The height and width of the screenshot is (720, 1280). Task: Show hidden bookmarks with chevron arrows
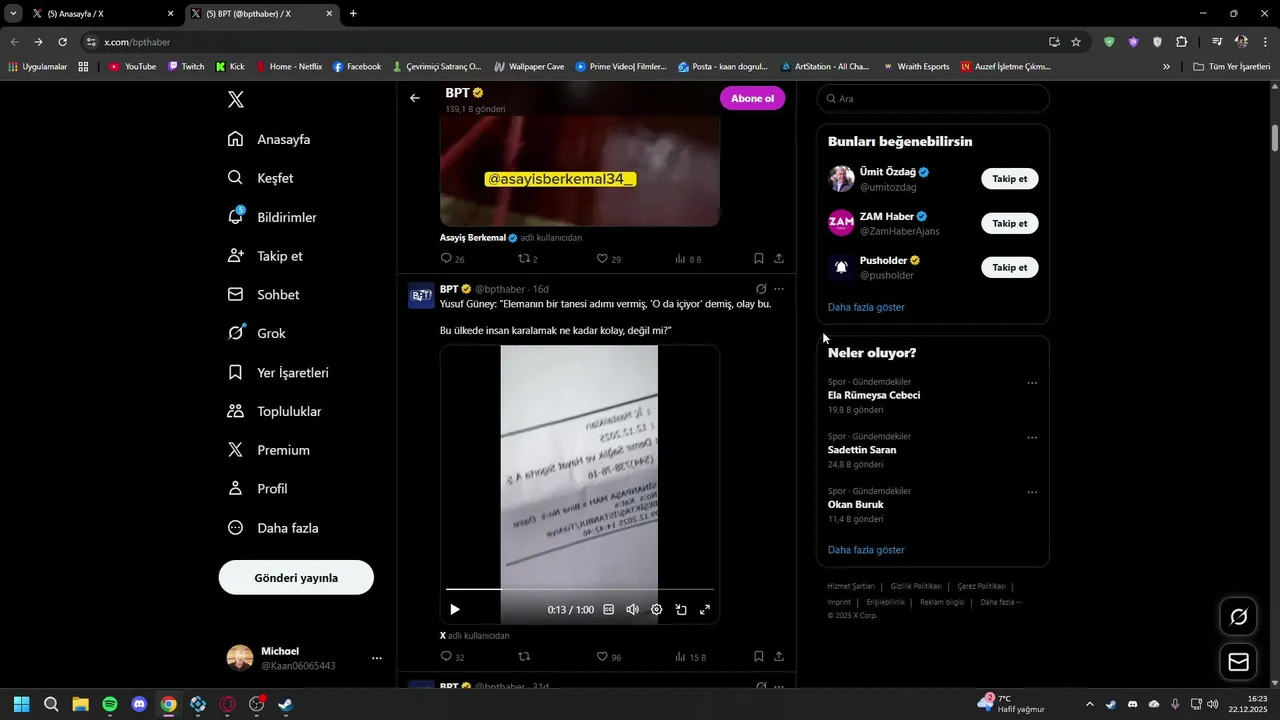pos(1166,67)
